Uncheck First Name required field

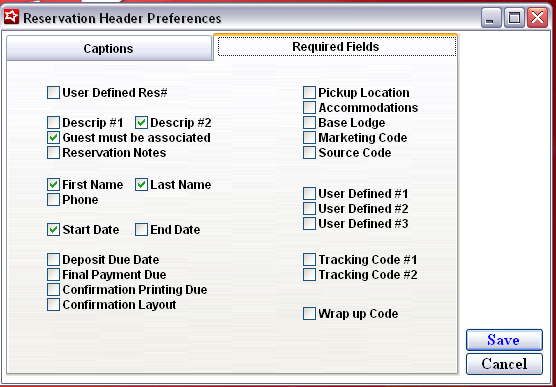click(53, 184)
